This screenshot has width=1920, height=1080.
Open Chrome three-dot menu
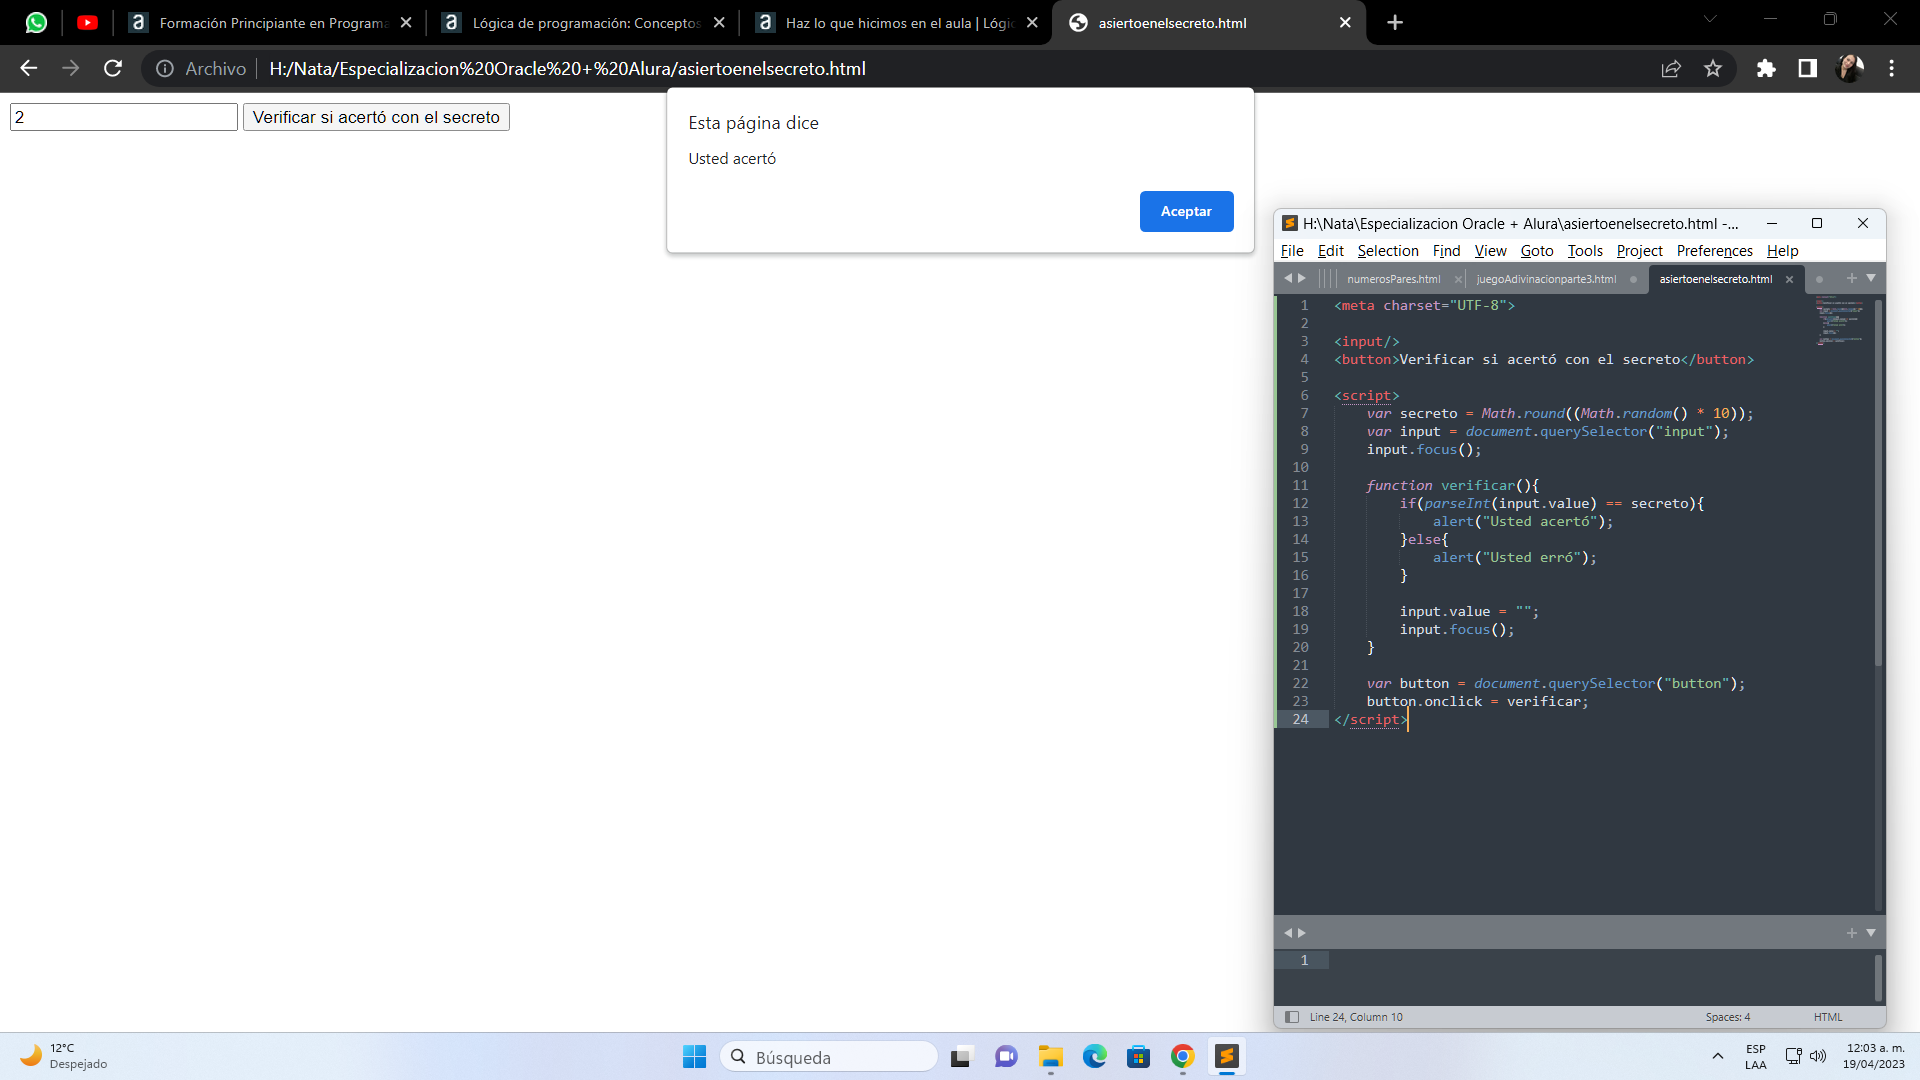1891,68
